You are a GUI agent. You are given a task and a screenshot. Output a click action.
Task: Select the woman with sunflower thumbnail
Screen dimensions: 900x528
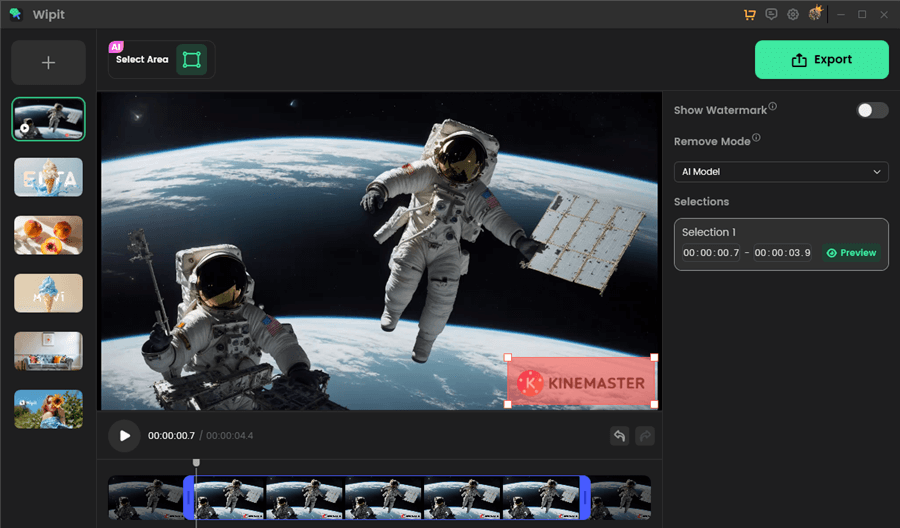[x=49, y=409]
